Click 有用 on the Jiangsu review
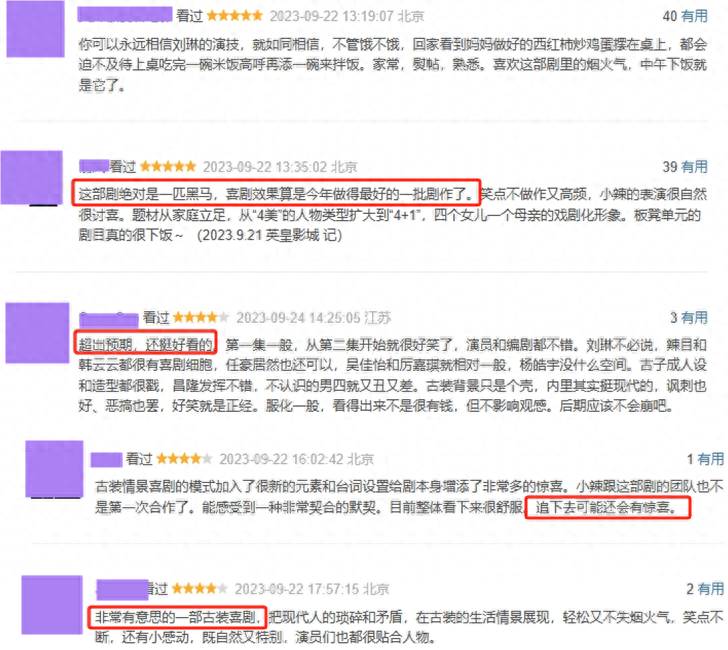 (x=694, y=318)
